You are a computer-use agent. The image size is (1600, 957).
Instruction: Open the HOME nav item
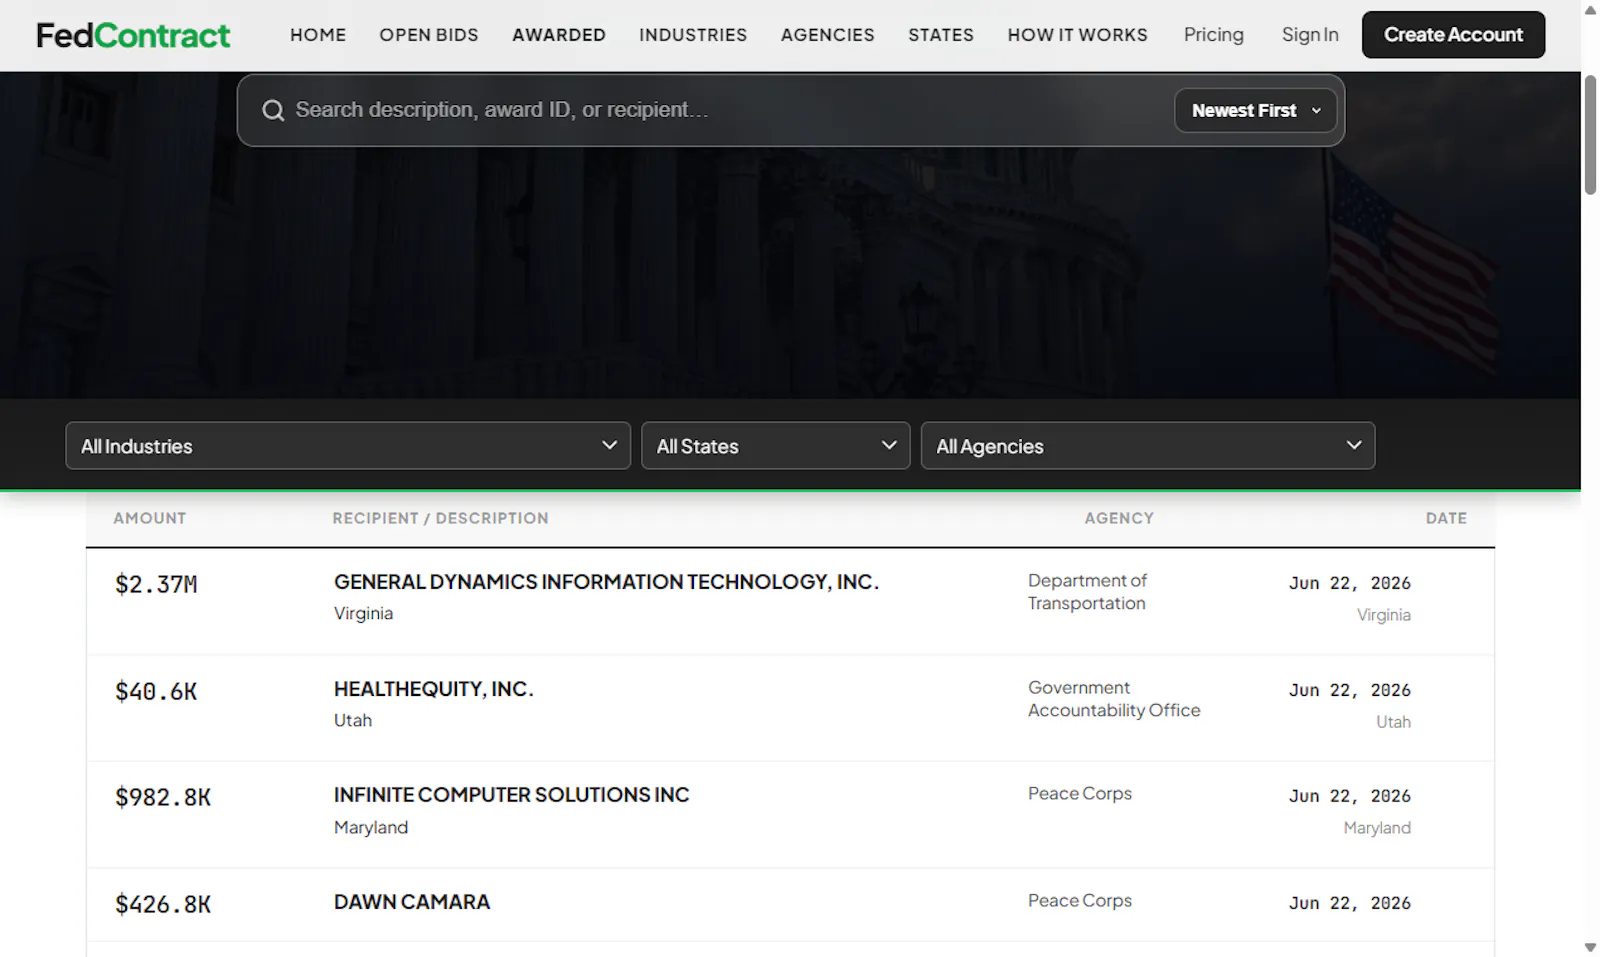tap(318, 35)
